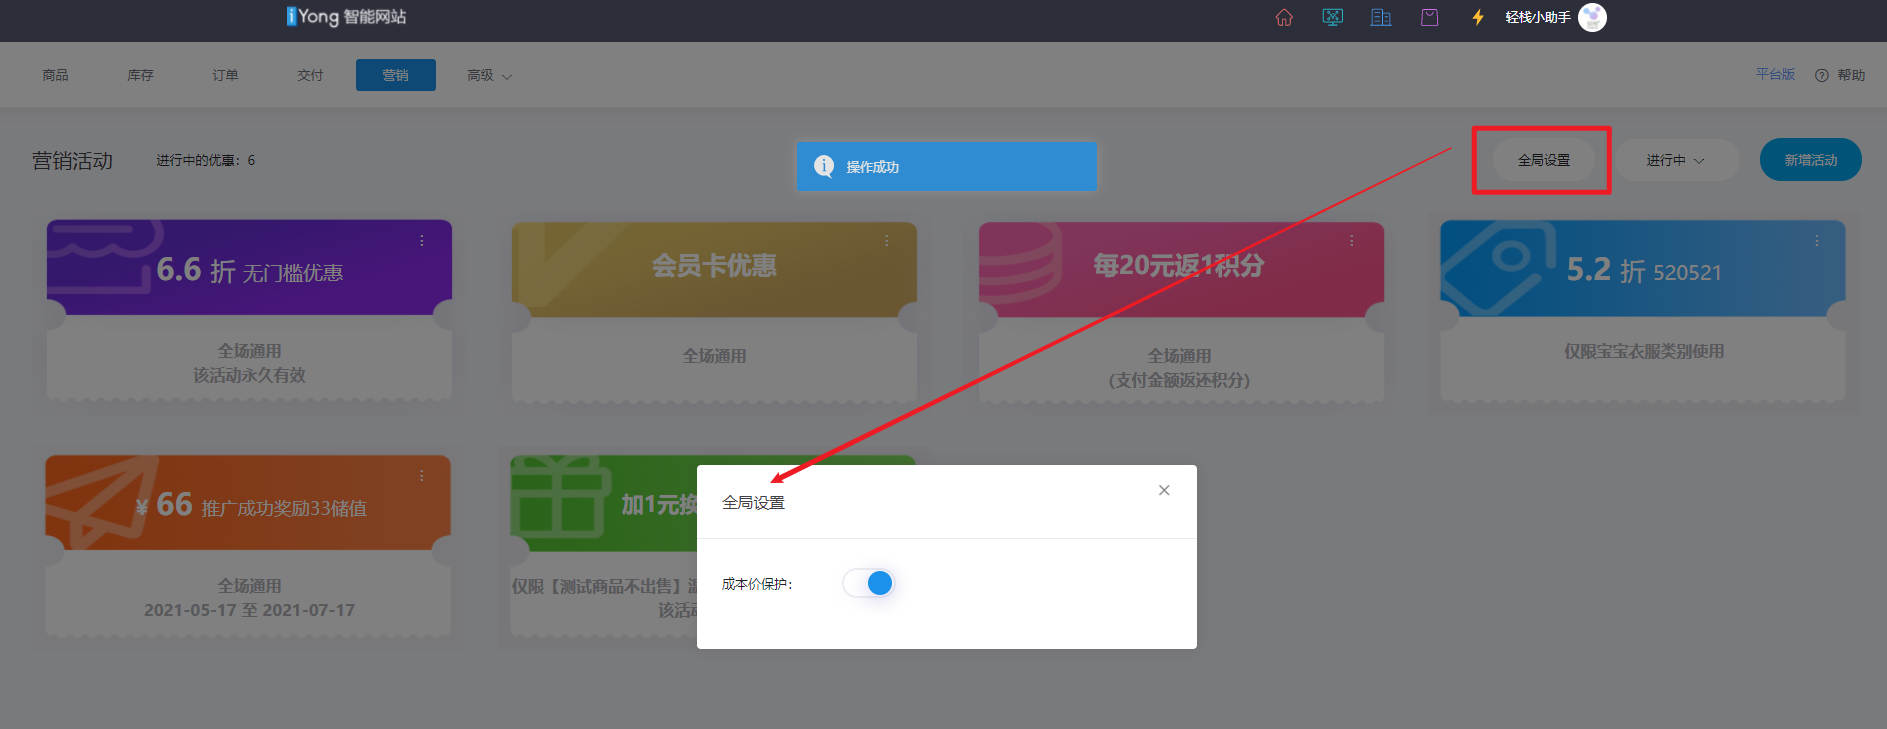1887x729 pixels.
Task: Open the 商品 tab
Action: pyautogui.click(x=56, y=75)
